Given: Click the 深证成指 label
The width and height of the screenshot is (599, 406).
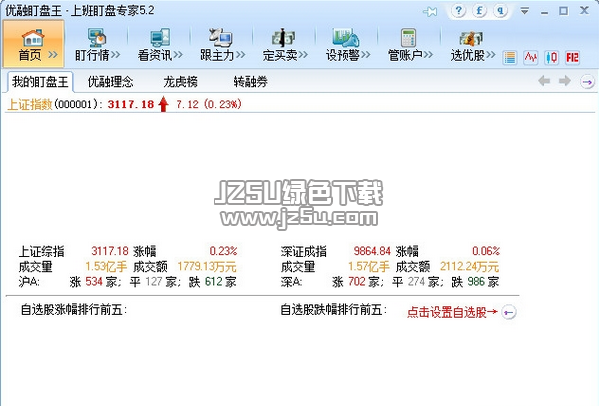Looking at the screenshot, I should 304,251.
